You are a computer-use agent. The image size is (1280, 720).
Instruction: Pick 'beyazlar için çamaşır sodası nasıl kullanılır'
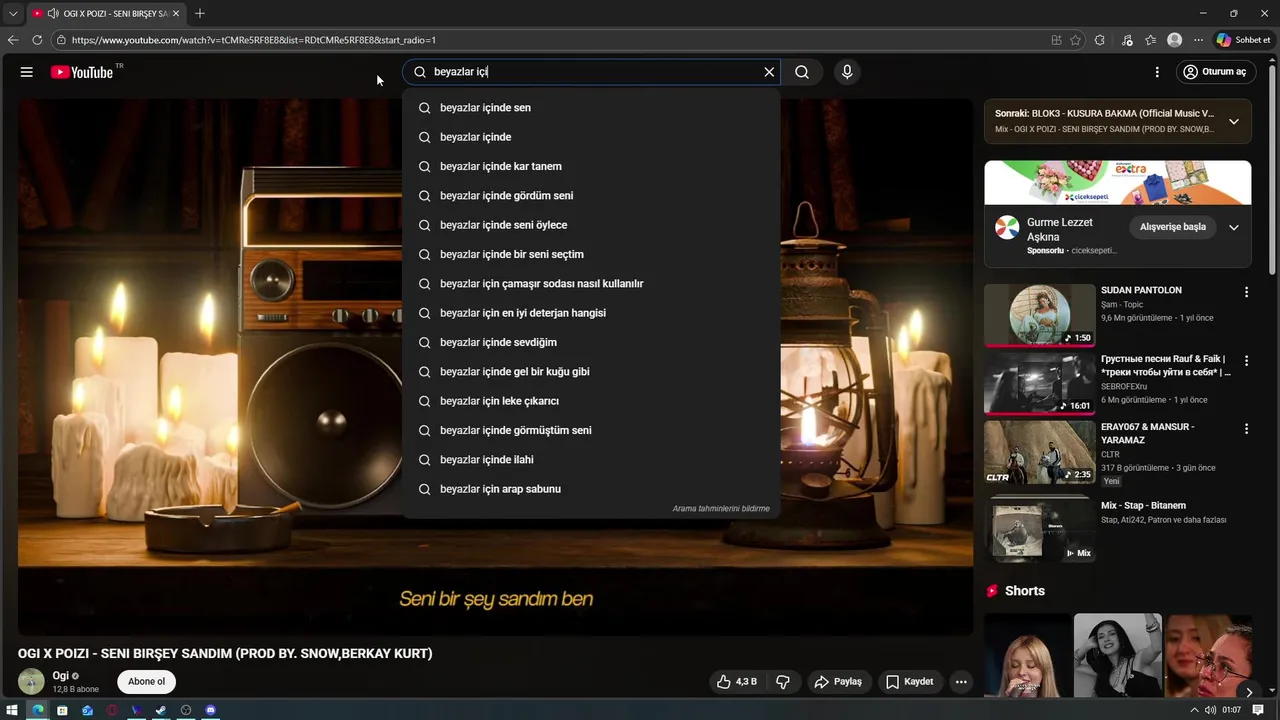pyautogui.click(x=591, y=284)
